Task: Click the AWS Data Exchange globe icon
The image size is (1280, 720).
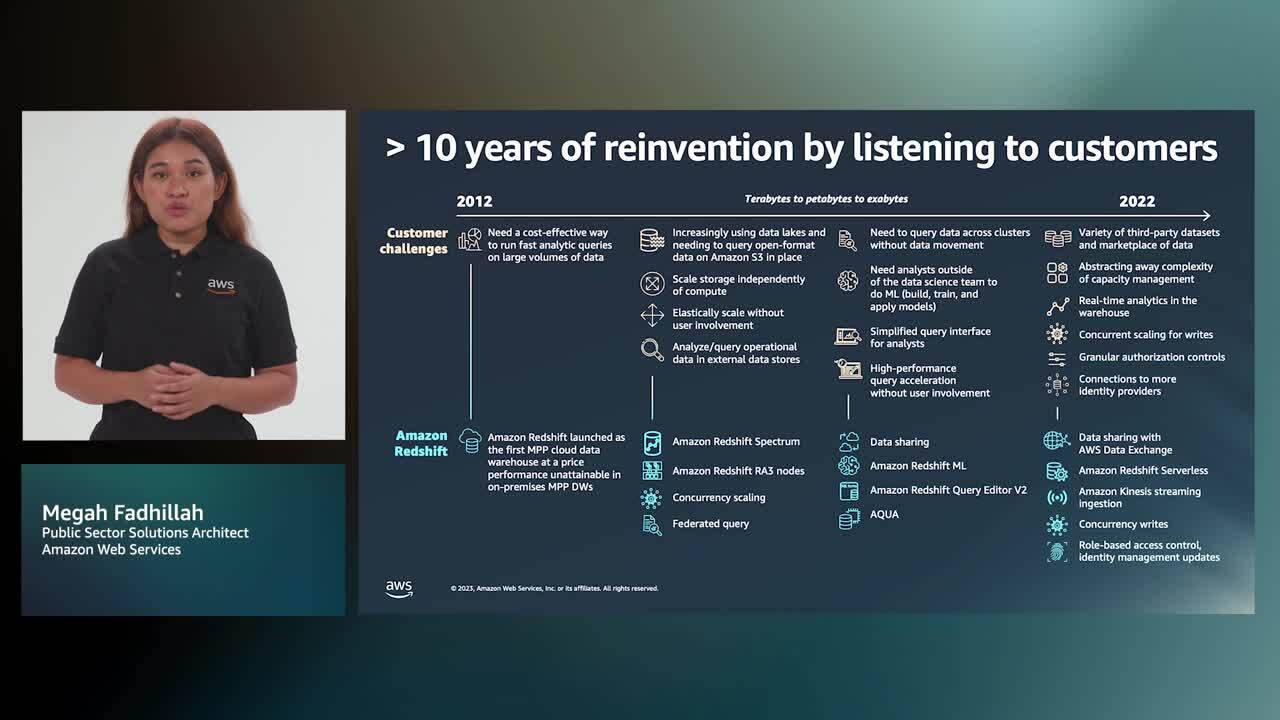Action: [x=1057, y=441]
